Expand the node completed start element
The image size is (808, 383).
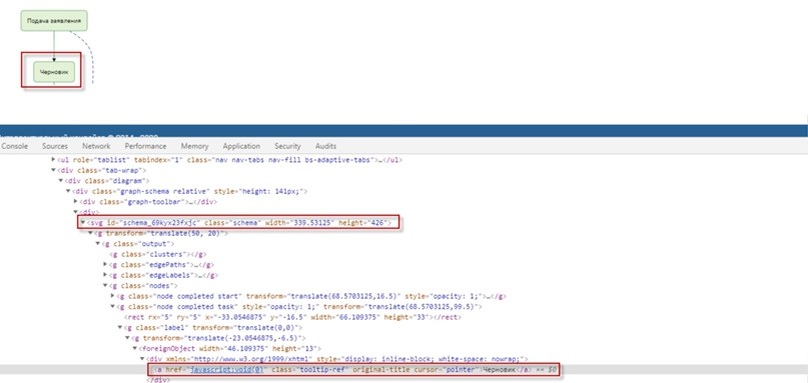coord(113,296)
